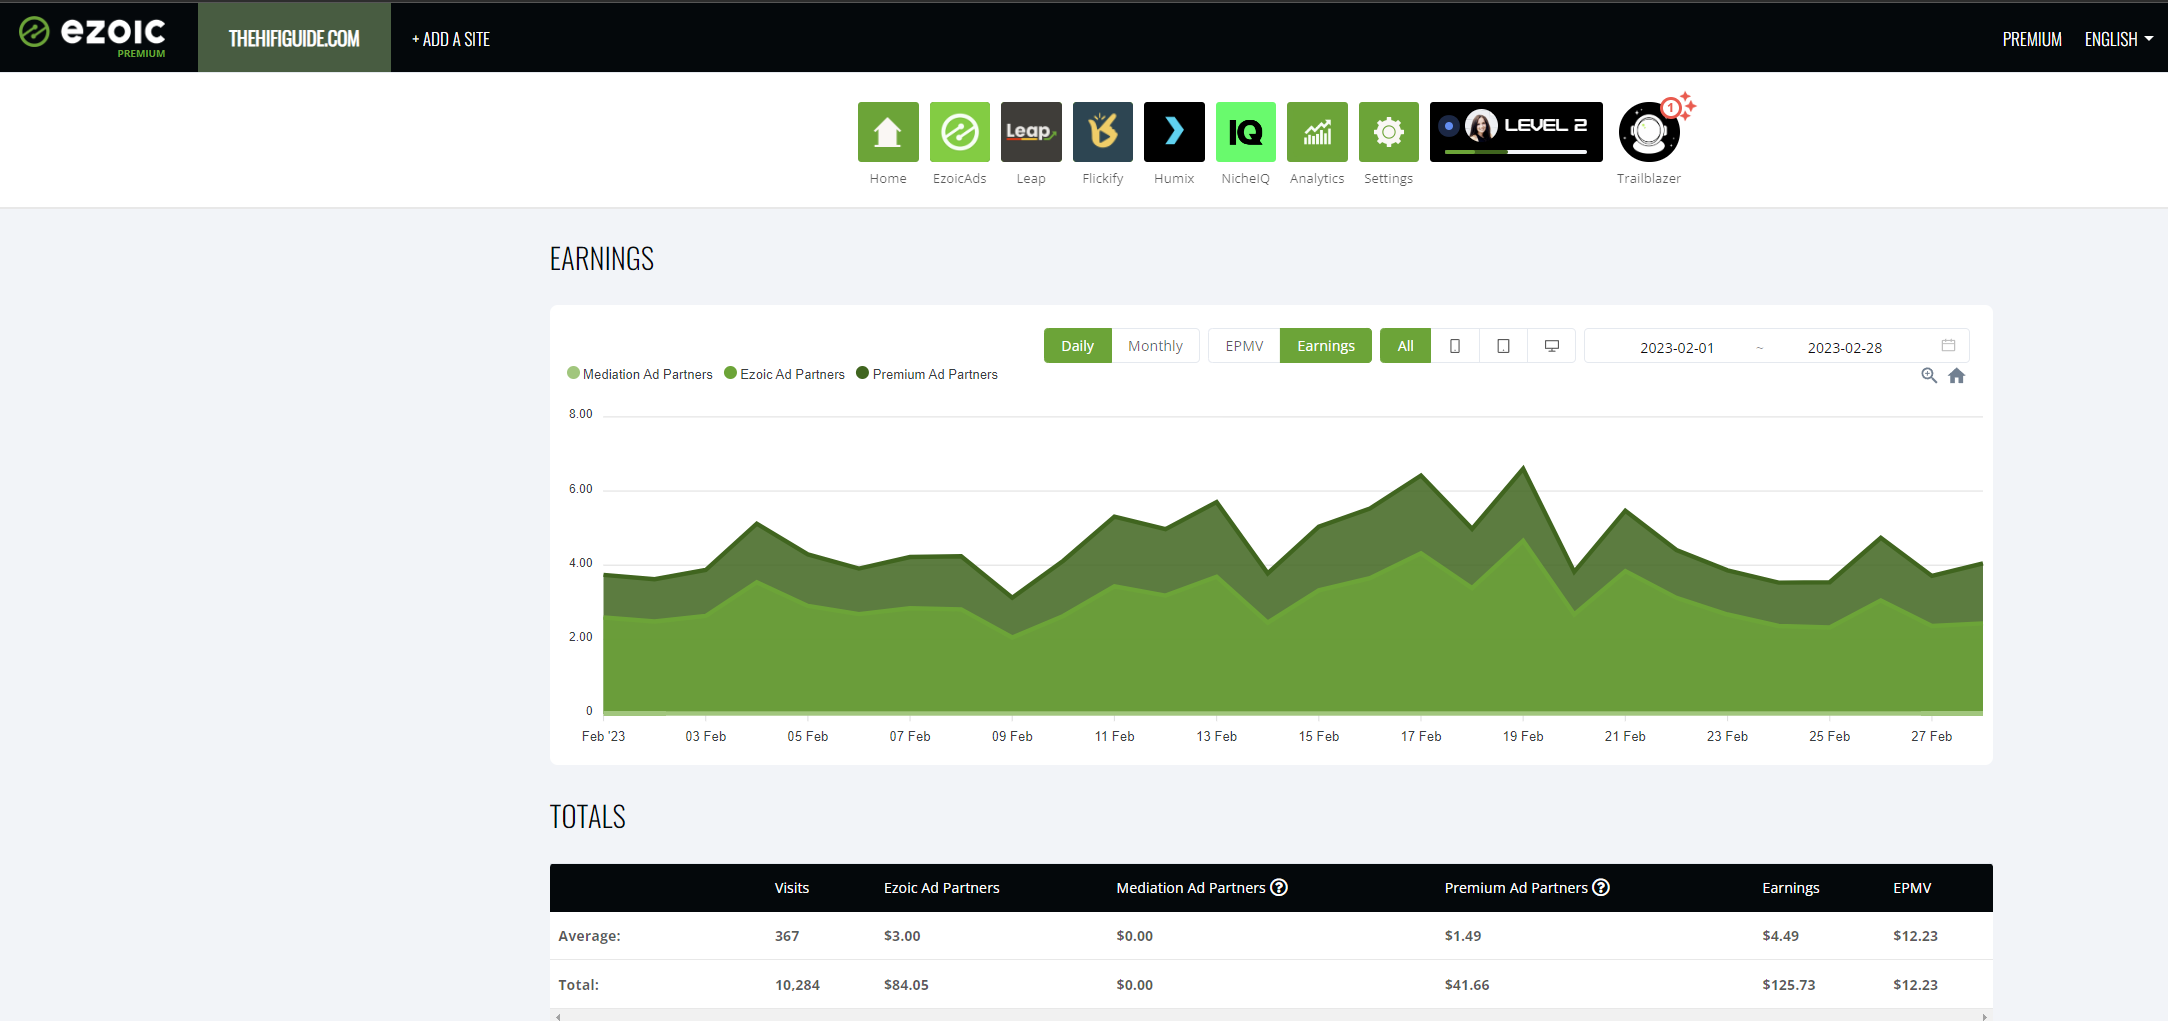Image resolution: width=2168 pixels, height=1021 pixels.
Task: Click the Earnings column header
Action: (x=1791, y=888)
